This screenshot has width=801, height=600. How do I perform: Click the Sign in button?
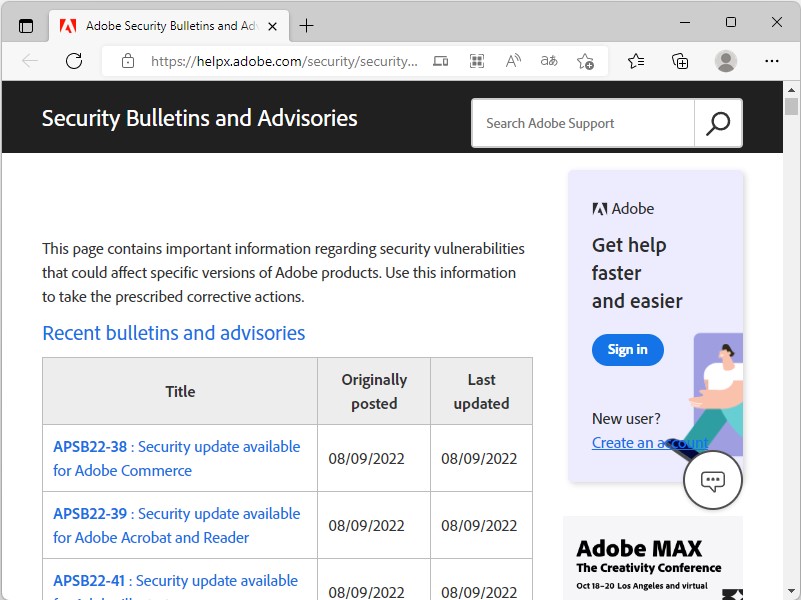[x=627, y=349]
